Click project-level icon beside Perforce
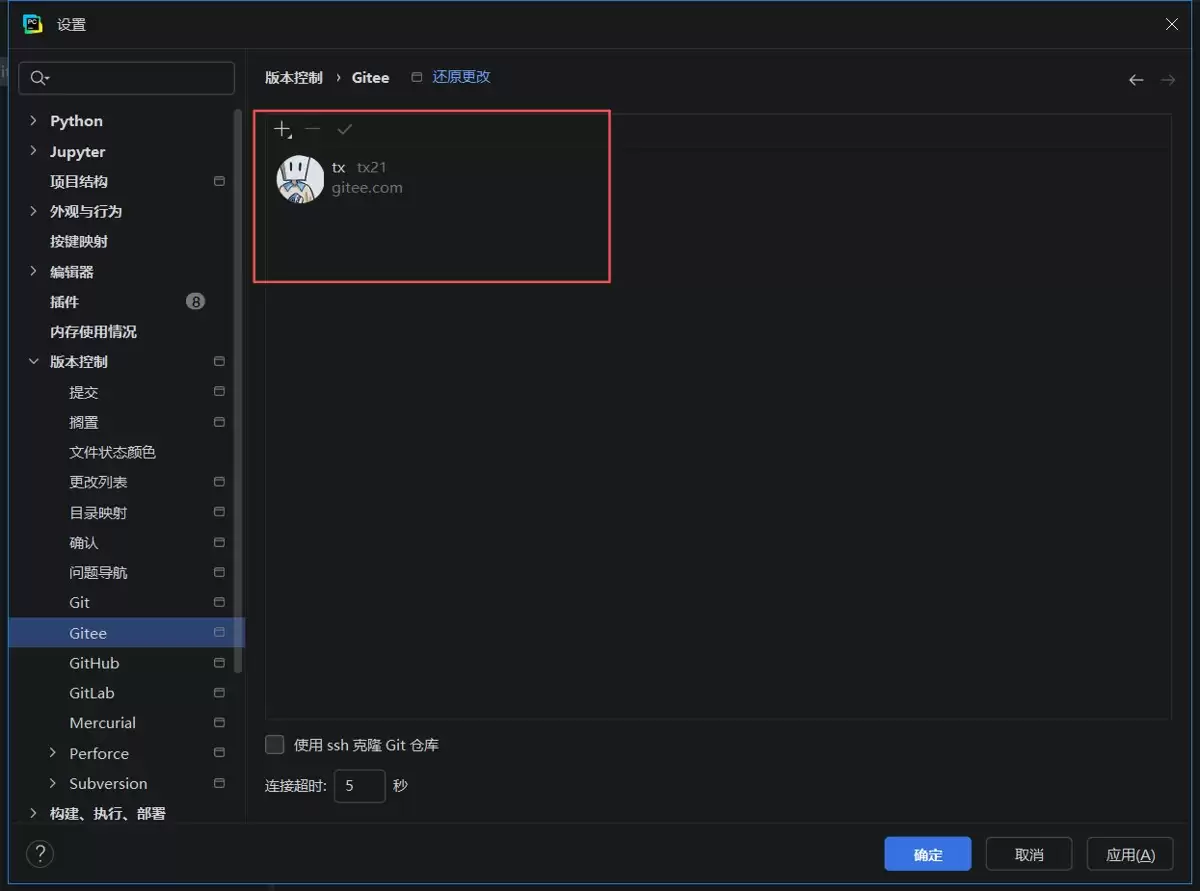The height and width of the screenshot is (891, 1200). (219, 753)
